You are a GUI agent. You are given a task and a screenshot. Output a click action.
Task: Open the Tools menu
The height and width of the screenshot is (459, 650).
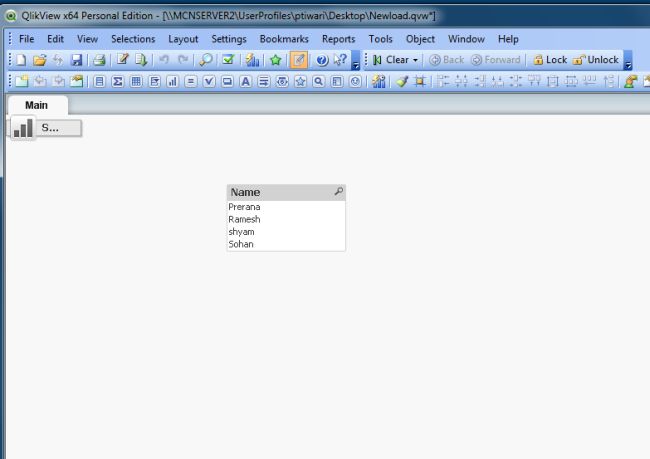coord(381,39)
